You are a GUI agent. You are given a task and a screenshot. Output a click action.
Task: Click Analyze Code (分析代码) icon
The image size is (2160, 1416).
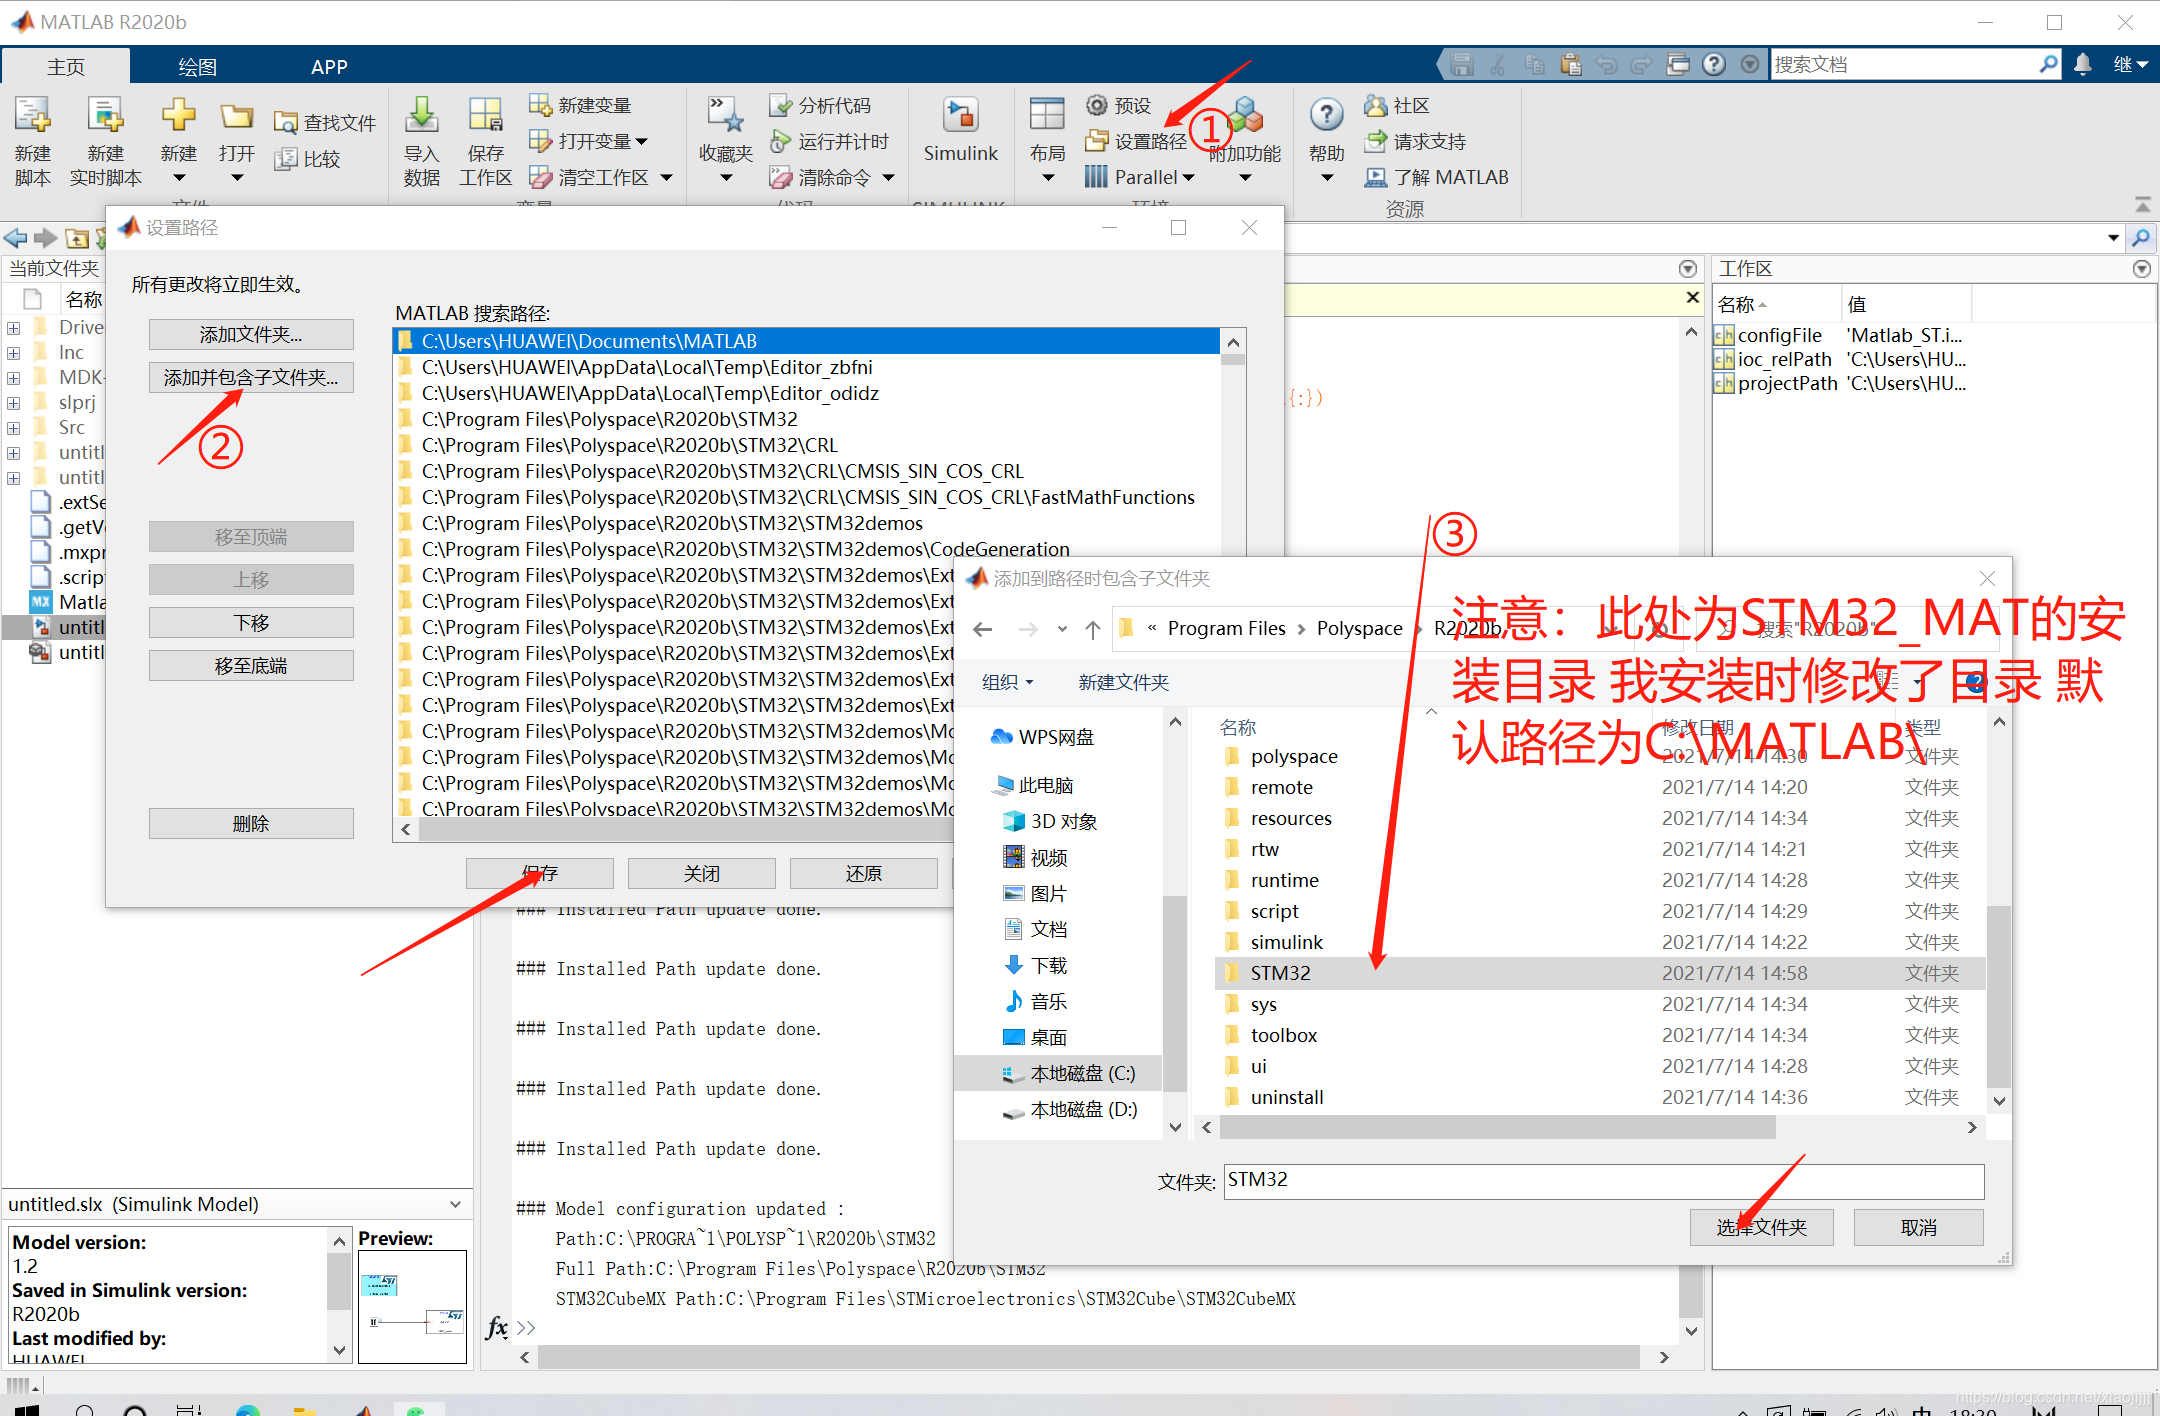781,105
